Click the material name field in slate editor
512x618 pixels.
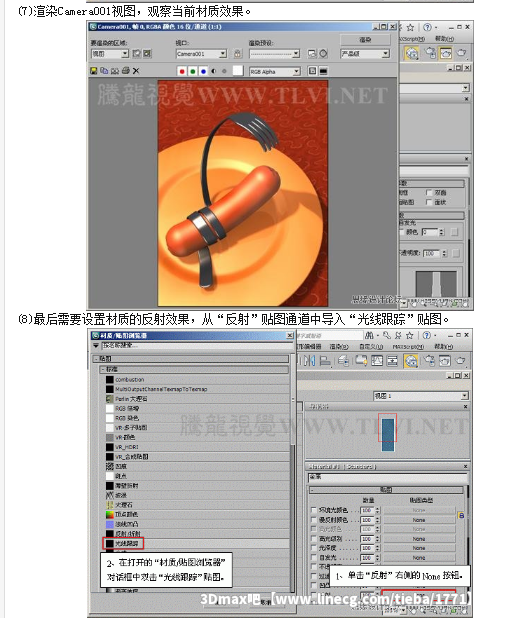point(387,478)
